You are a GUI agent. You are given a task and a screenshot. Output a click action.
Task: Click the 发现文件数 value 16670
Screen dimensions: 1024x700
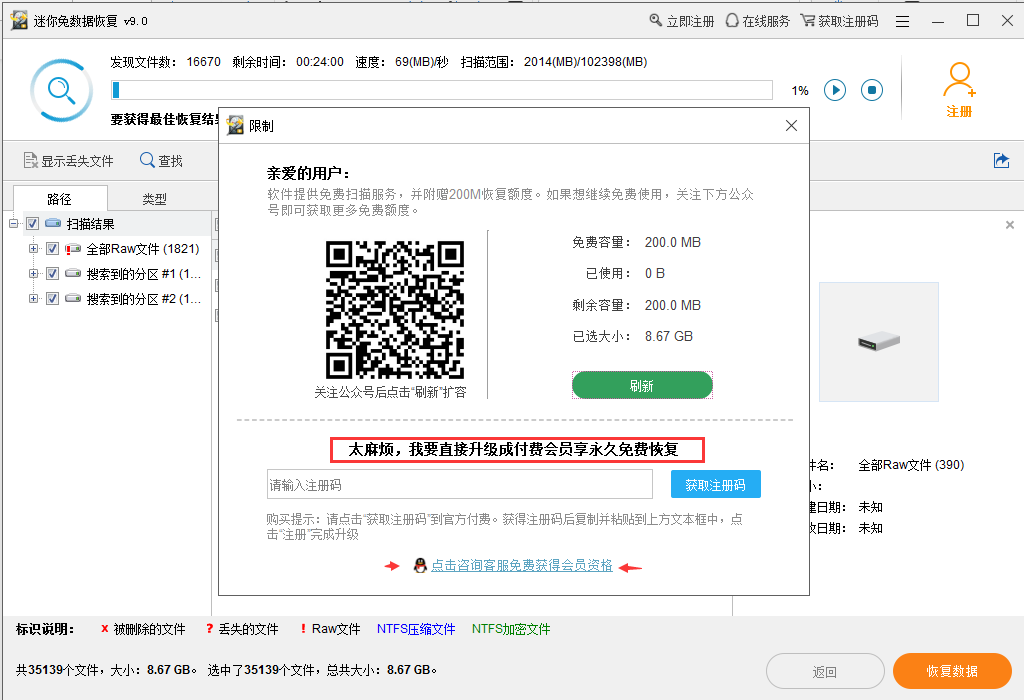point(204,62)
